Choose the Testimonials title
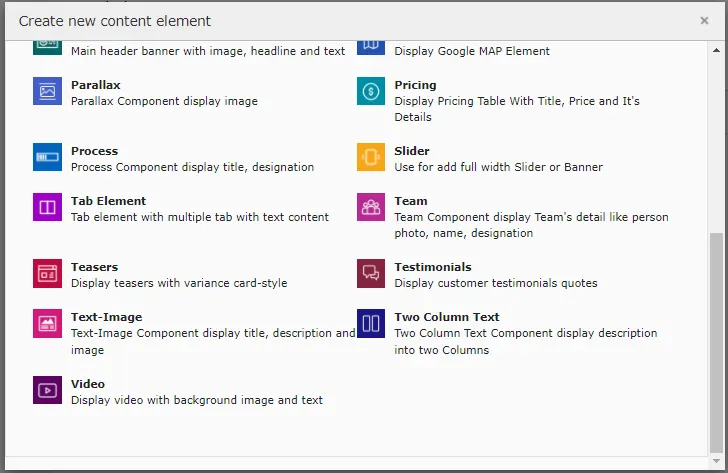The height and width of the screenshot is (473, 728). tap(433, 267)
